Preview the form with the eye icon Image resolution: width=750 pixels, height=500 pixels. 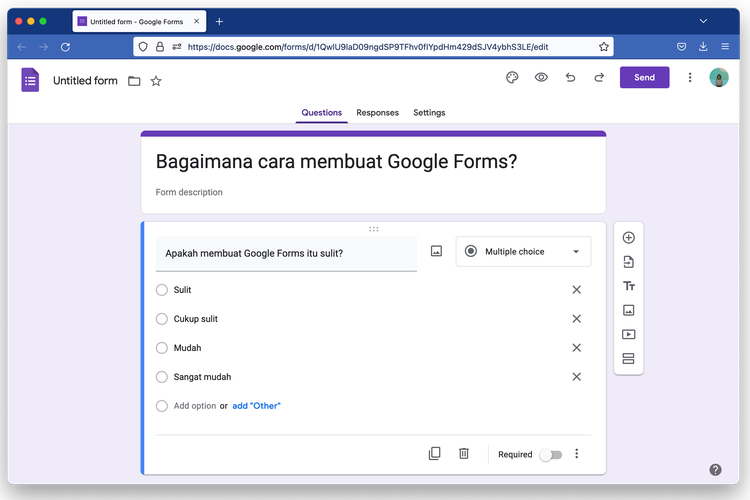point(541,78)
